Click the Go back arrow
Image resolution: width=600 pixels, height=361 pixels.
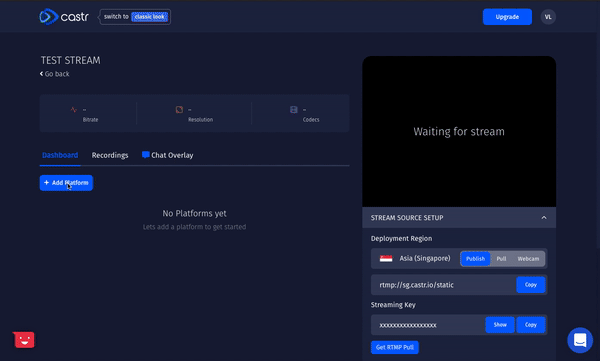tap(41, 74)
